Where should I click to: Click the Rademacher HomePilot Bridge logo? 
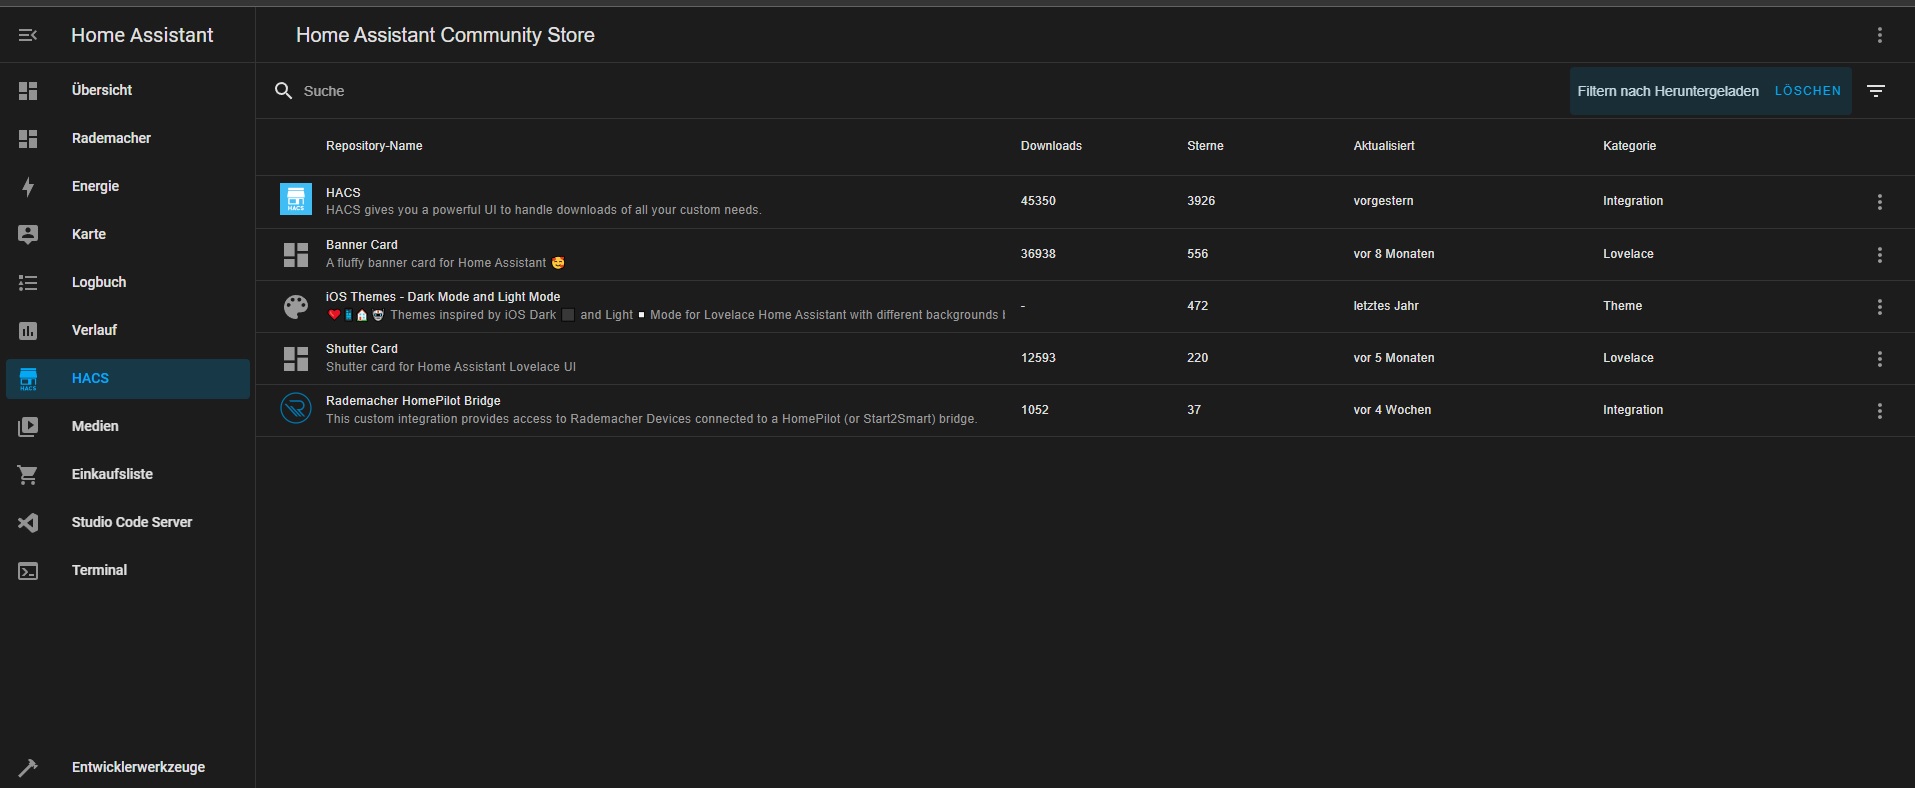pyautogui.click(x=296, y=409)
